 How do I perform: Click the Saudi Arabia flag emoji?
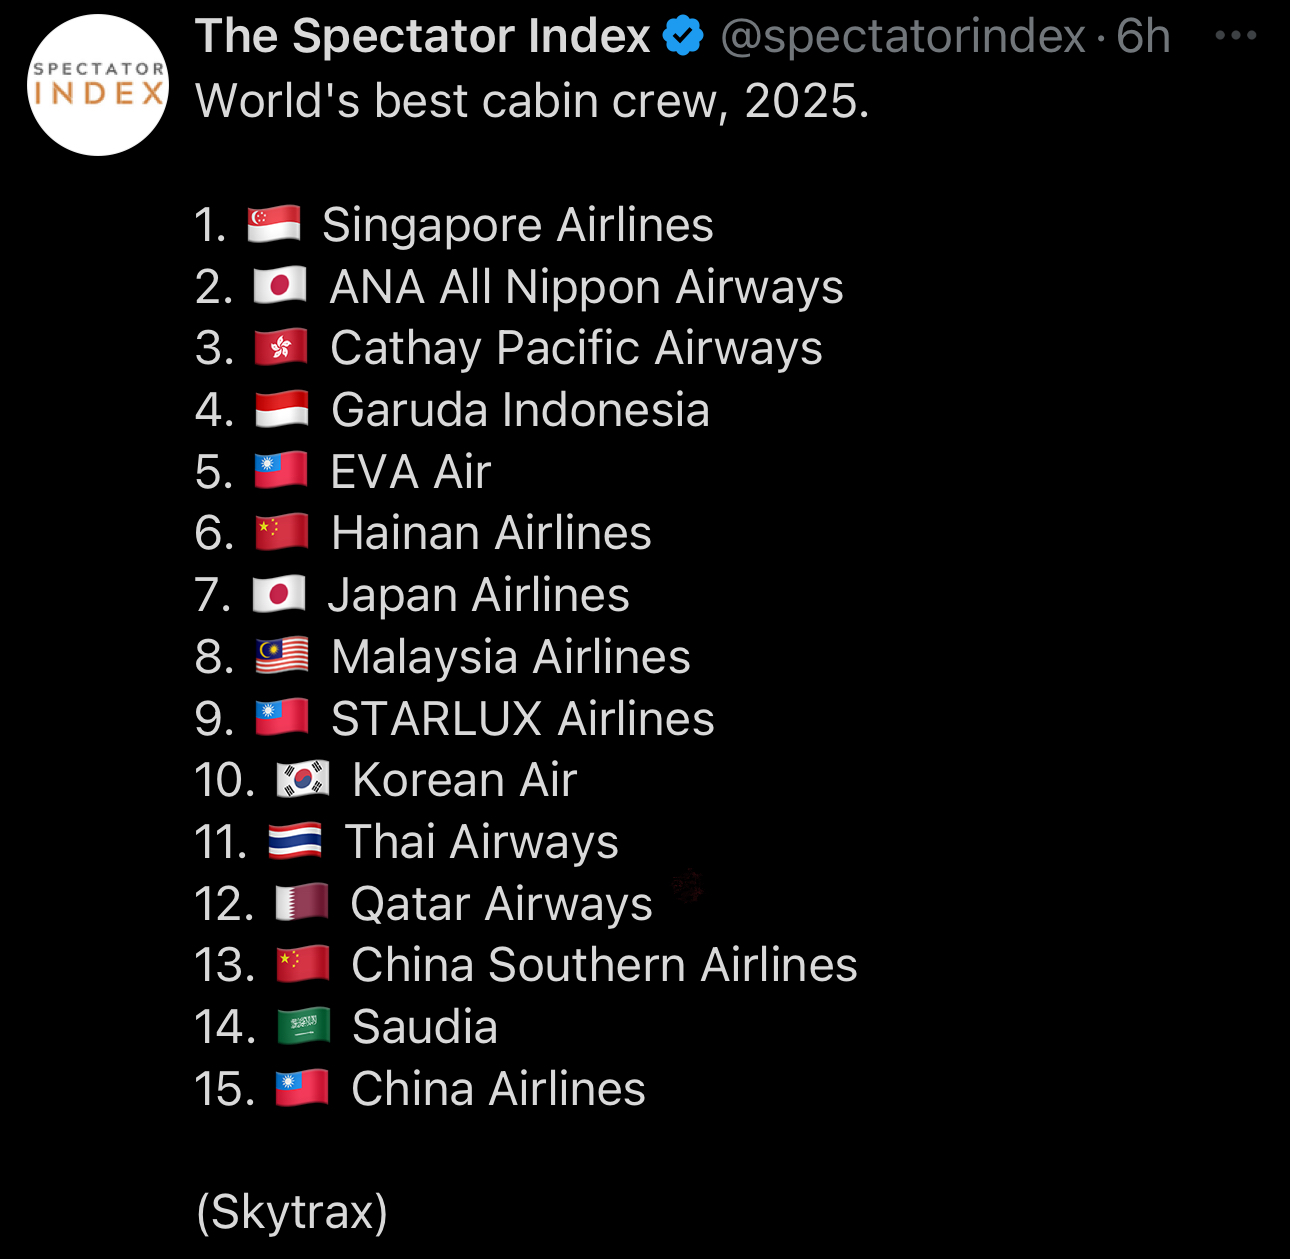[x=303, y=1027]
